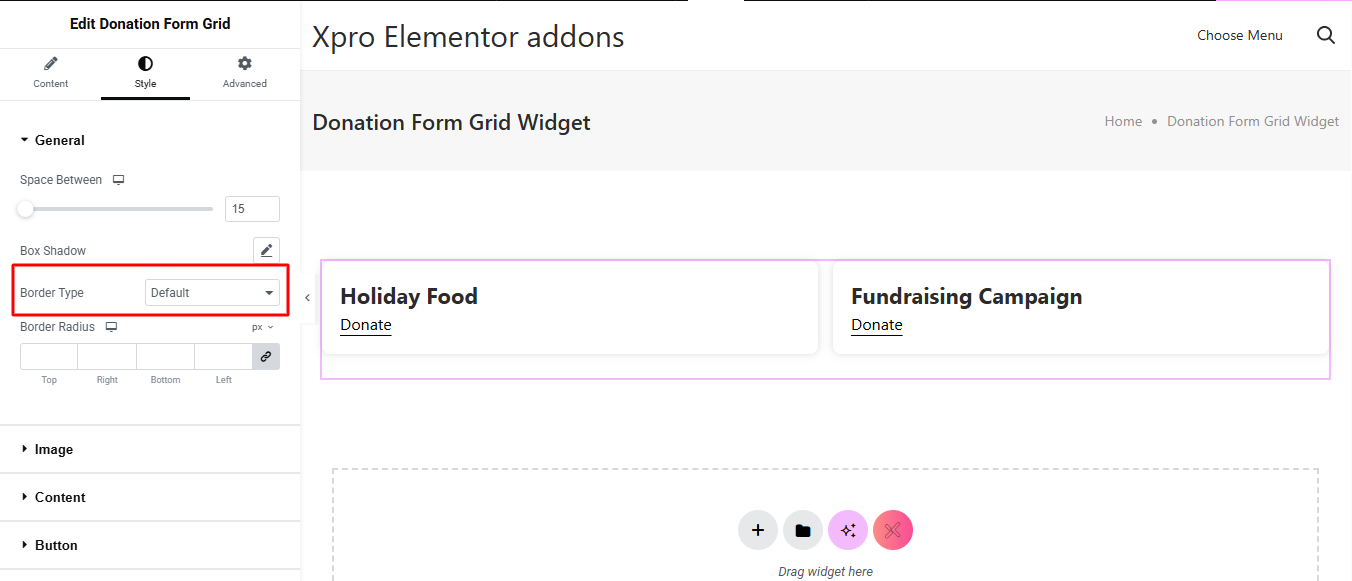Image resolution: width=1352 pixels, height=581 pixels.
Task: Switch to the Advanced tab
Action: (244, 73)
